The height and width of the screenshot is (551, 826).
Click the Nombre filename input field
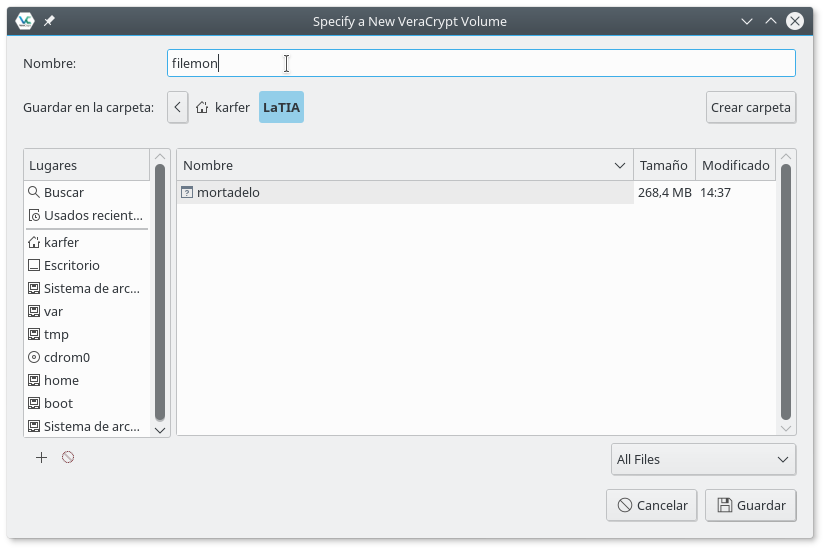[480, 63]
